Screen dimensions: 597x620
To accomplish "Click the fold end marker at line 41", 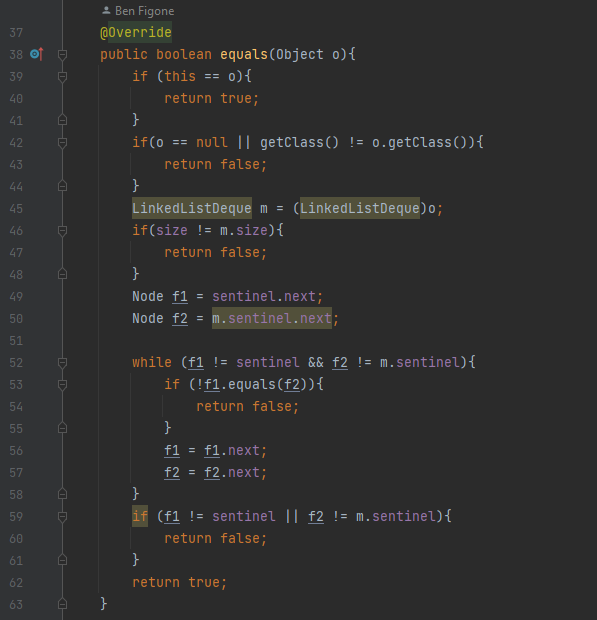I will [62, 120].
